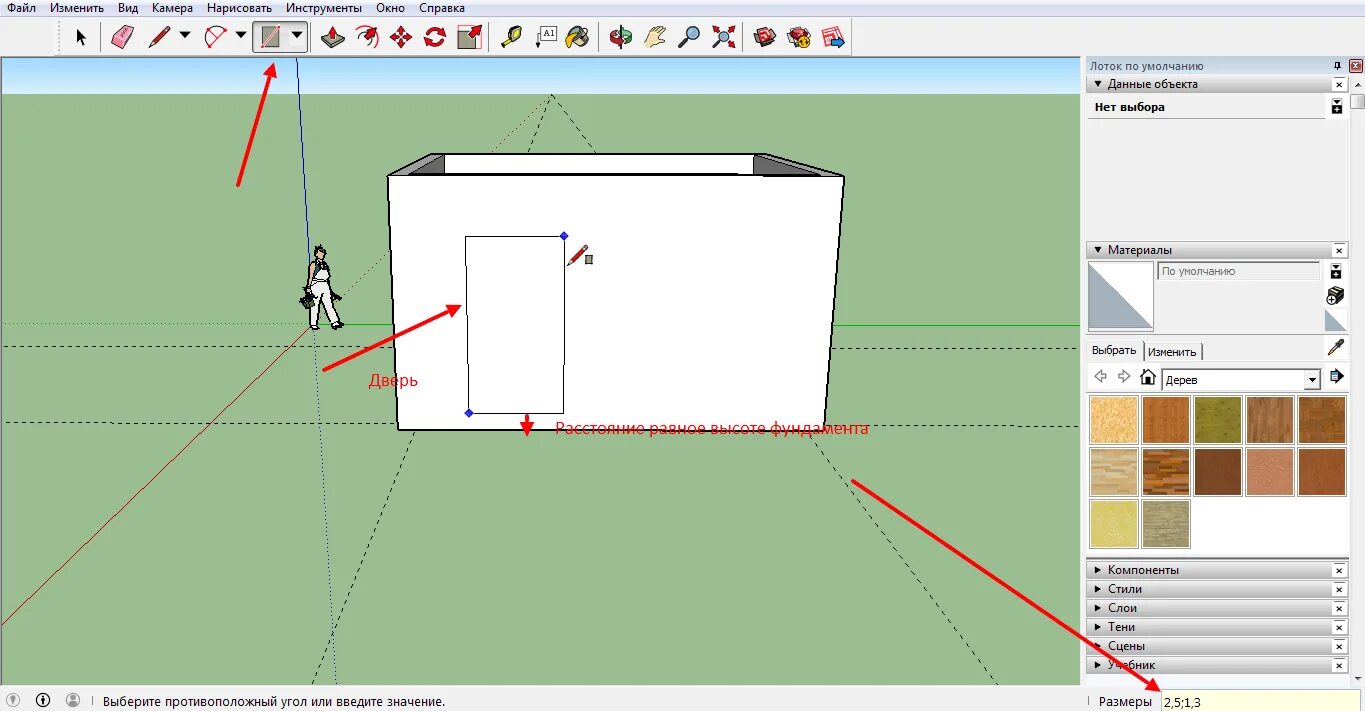Screen dimensions: 1365x711
Task: Click the Send to LayOut icon
Action: (833, 38)
